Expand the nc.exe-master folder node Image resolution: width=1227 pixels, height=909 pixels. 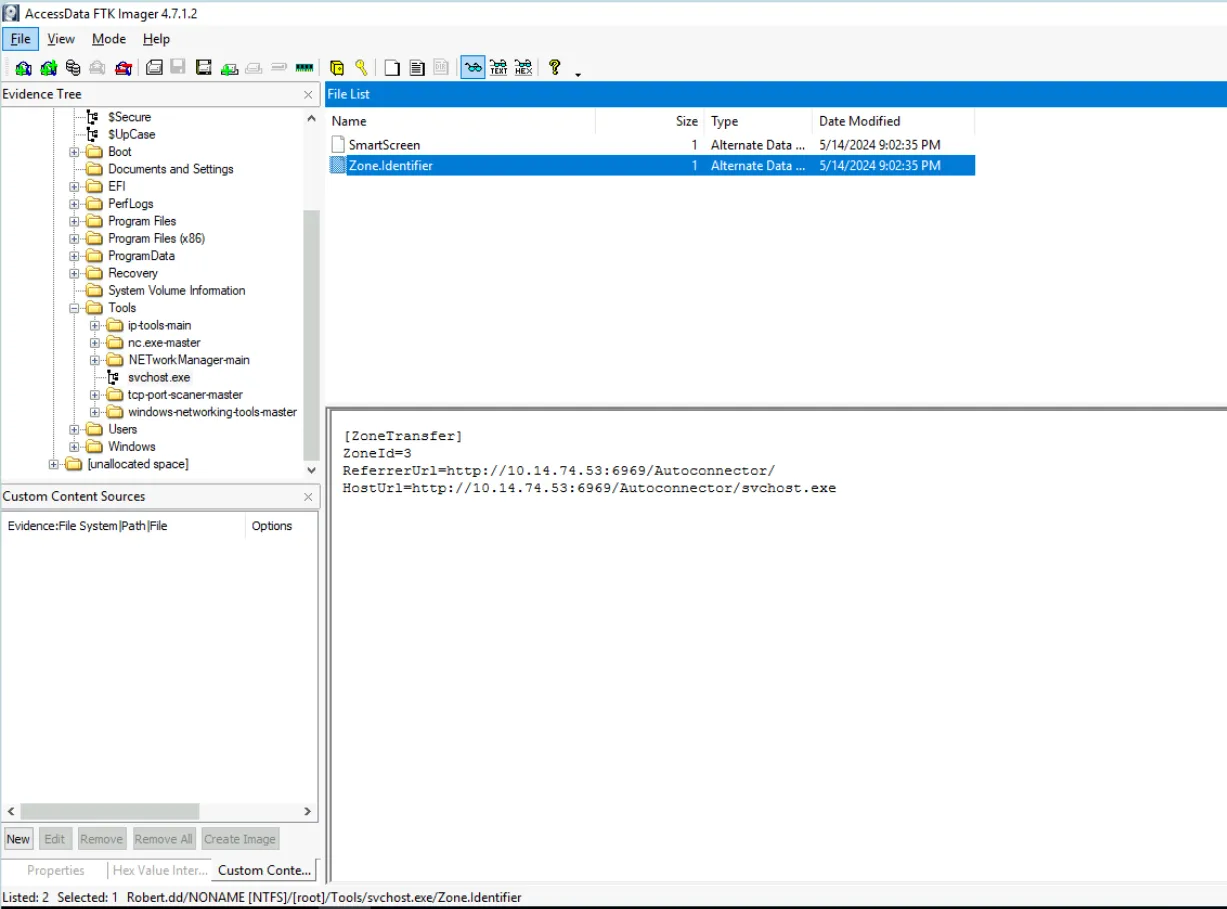95,343
